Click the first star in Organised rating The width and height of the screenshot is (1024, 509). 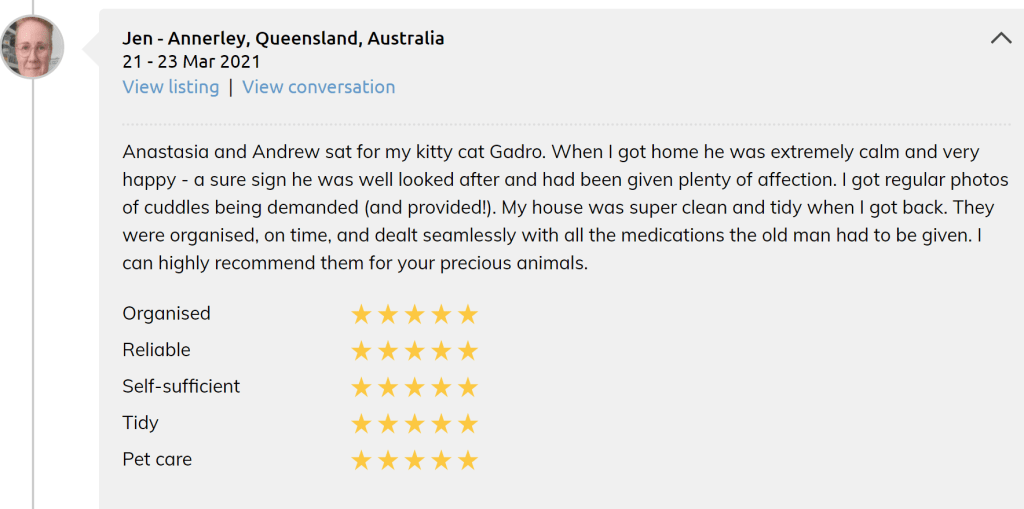[x=361, y=315]
